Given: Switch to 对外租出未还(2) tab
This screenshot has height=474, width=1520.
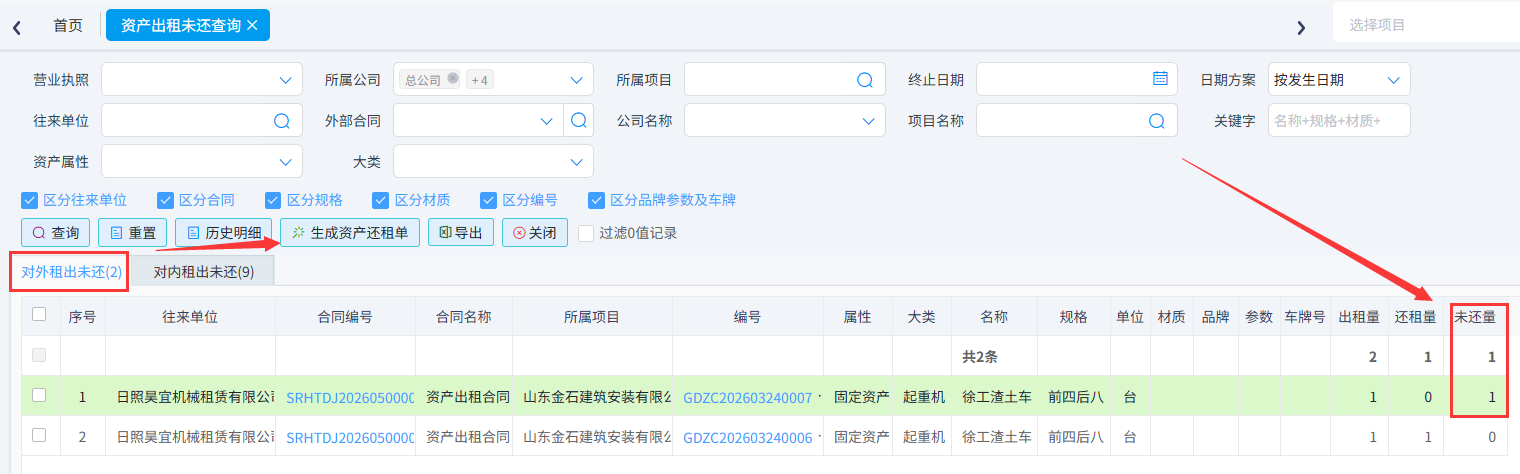Looking at the screenshot, I should (71, 271).
